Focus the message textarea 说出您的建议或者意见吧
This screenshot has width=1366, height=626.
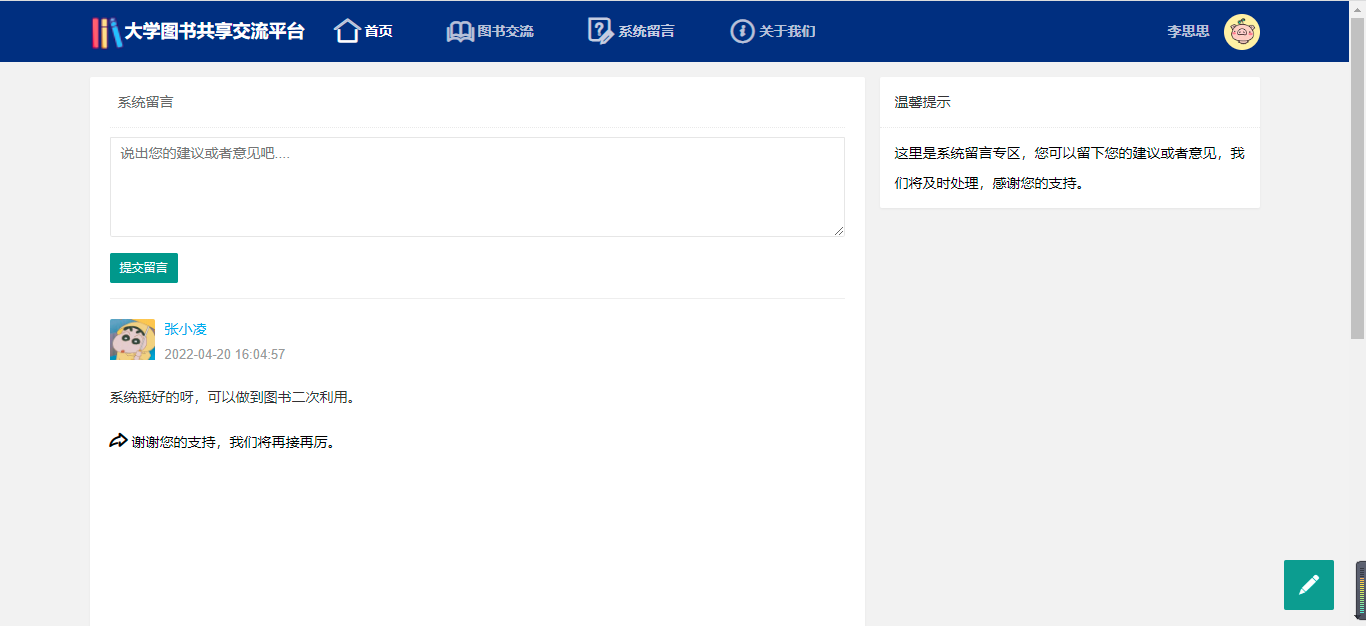click(477, 187)
